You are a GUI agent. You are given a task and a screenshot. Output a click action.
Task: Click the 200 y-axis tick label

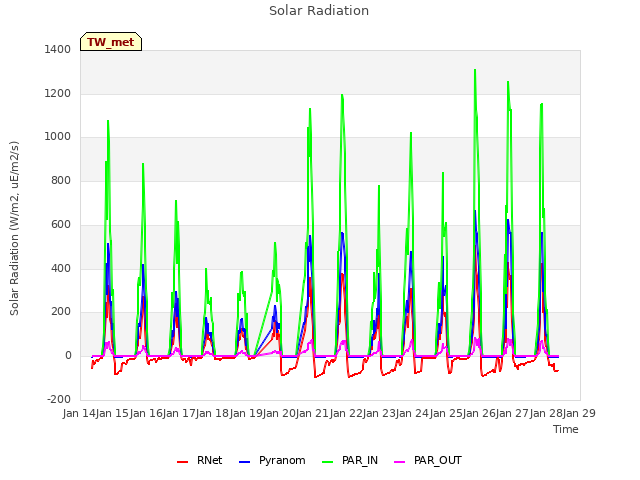(x=61, y=312)
